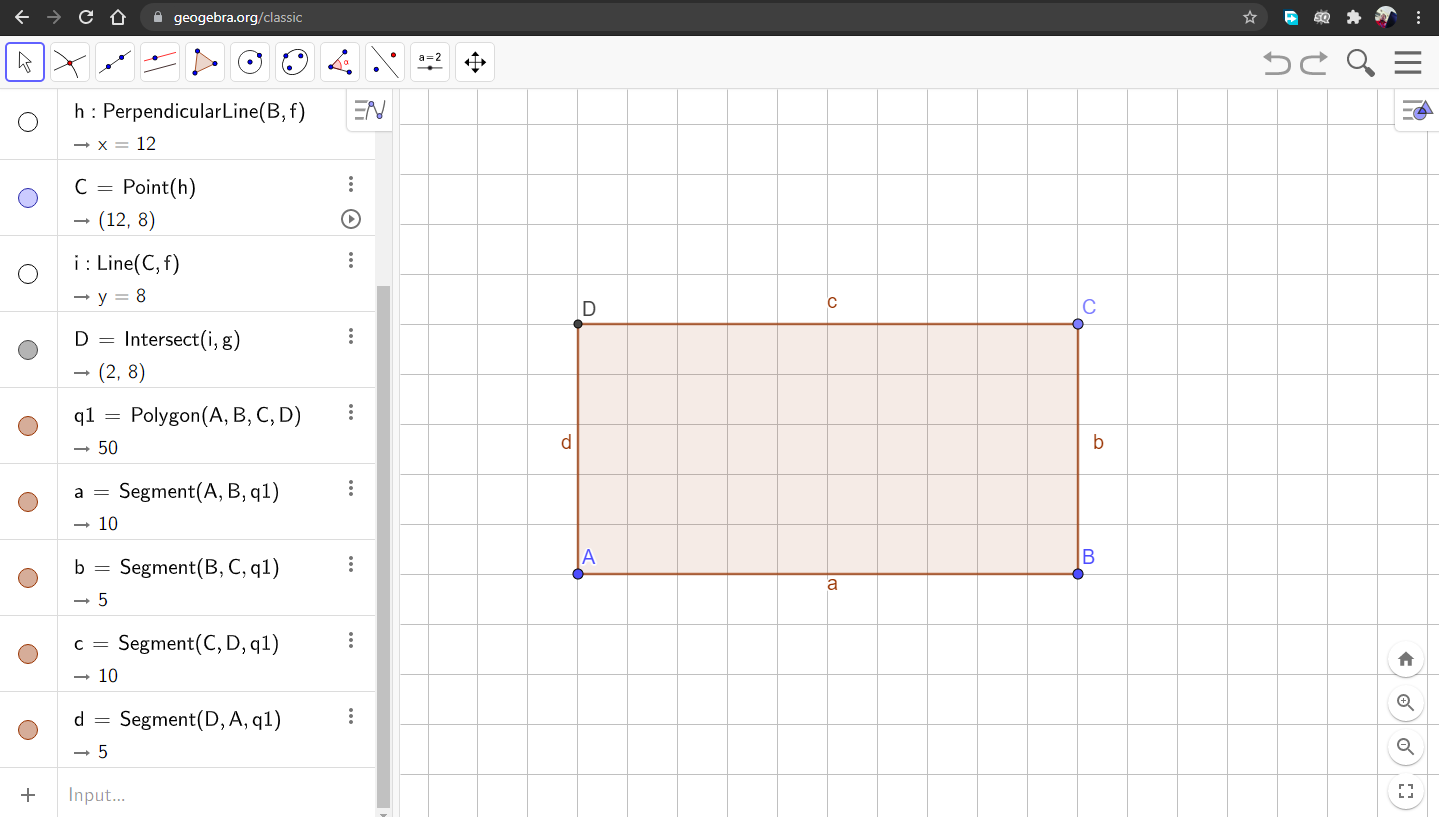This screenshot has width=1439, height=817.
Task: Select the Reflect about Line tool
Action: pos(385,62)
